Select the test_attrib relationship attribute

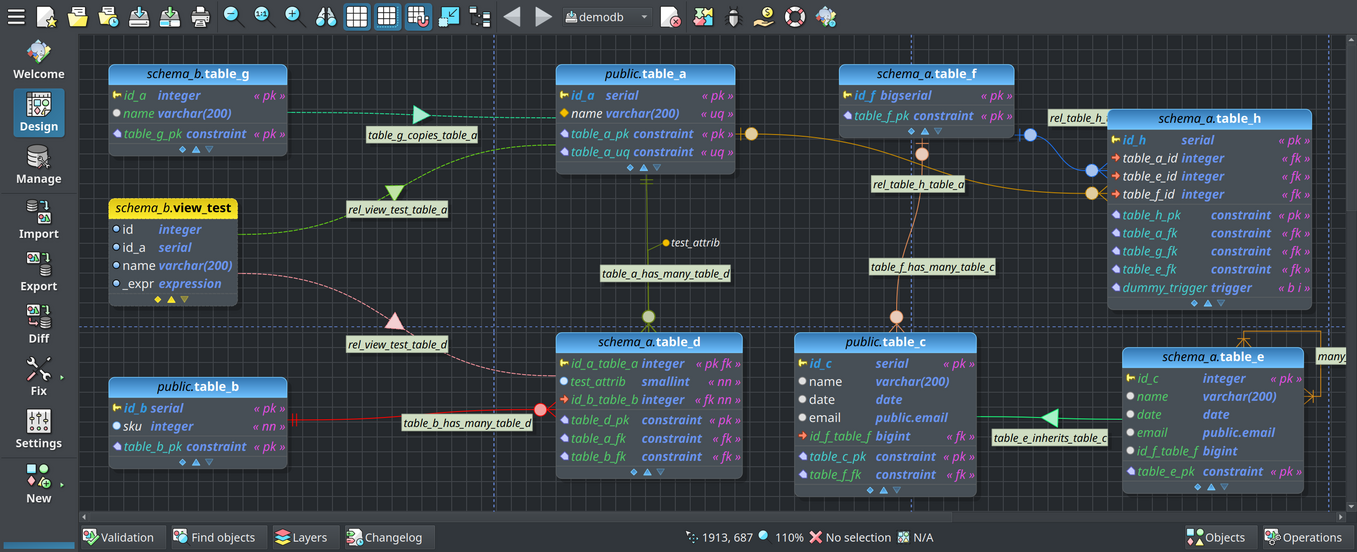pos(690,243)
